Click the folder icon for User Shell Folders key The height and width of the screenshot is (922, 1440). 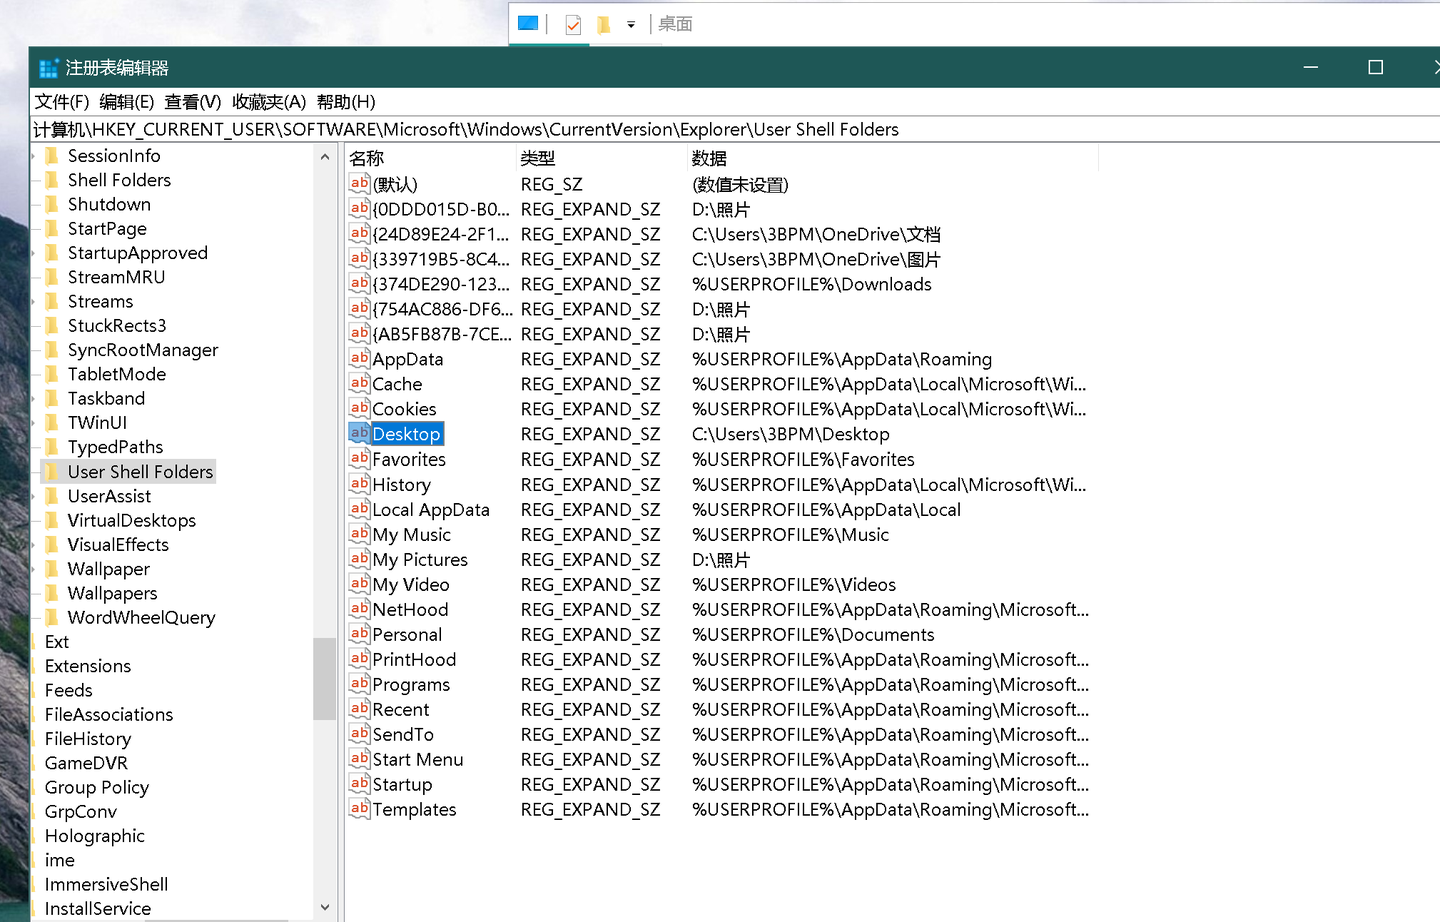53,471
